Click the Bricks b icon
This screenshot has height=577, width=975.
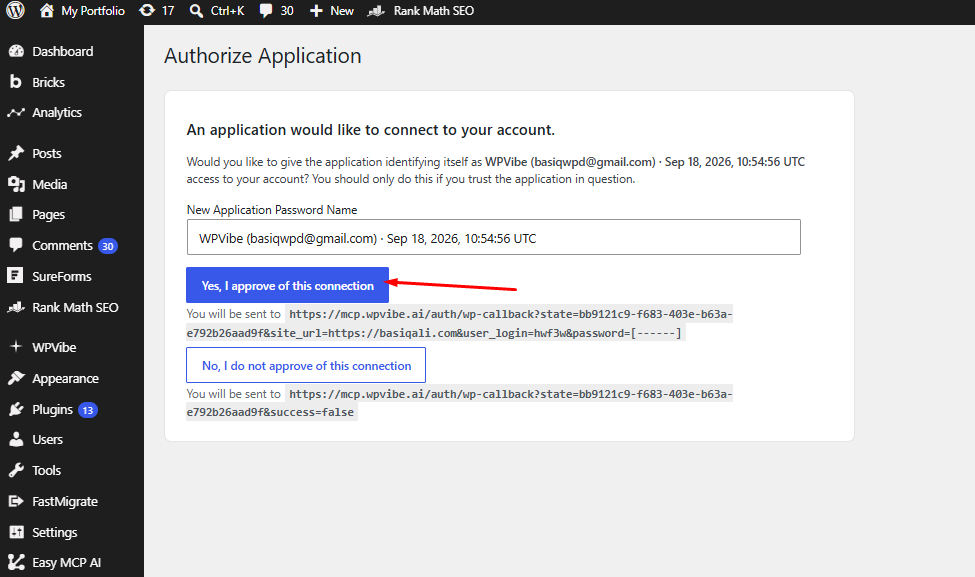coord(16,82)
